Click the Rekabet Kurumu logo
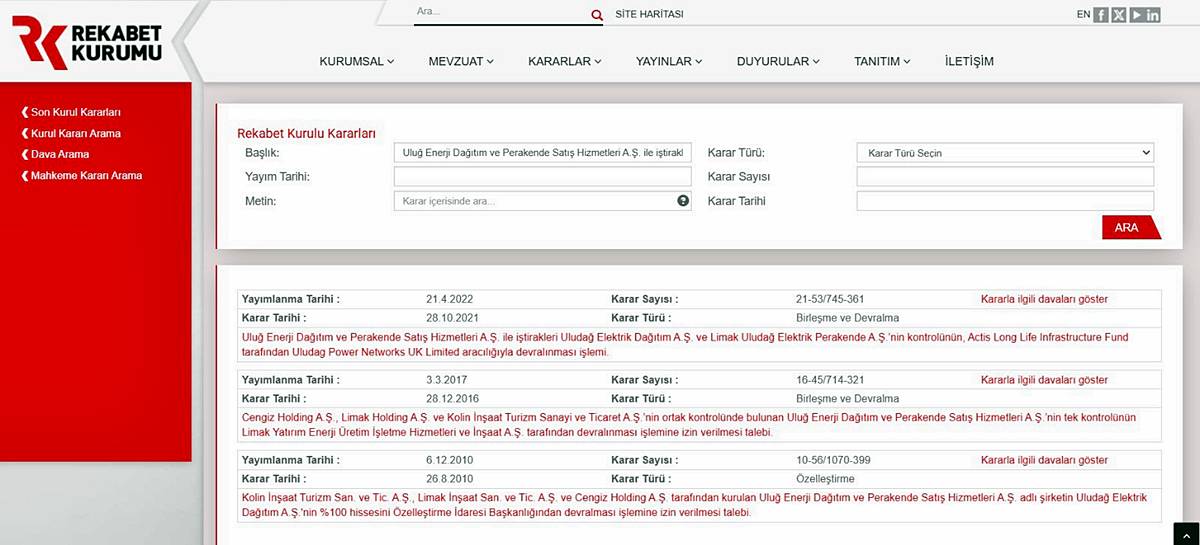Screen dimensions: 1200x545 (88, 43)
